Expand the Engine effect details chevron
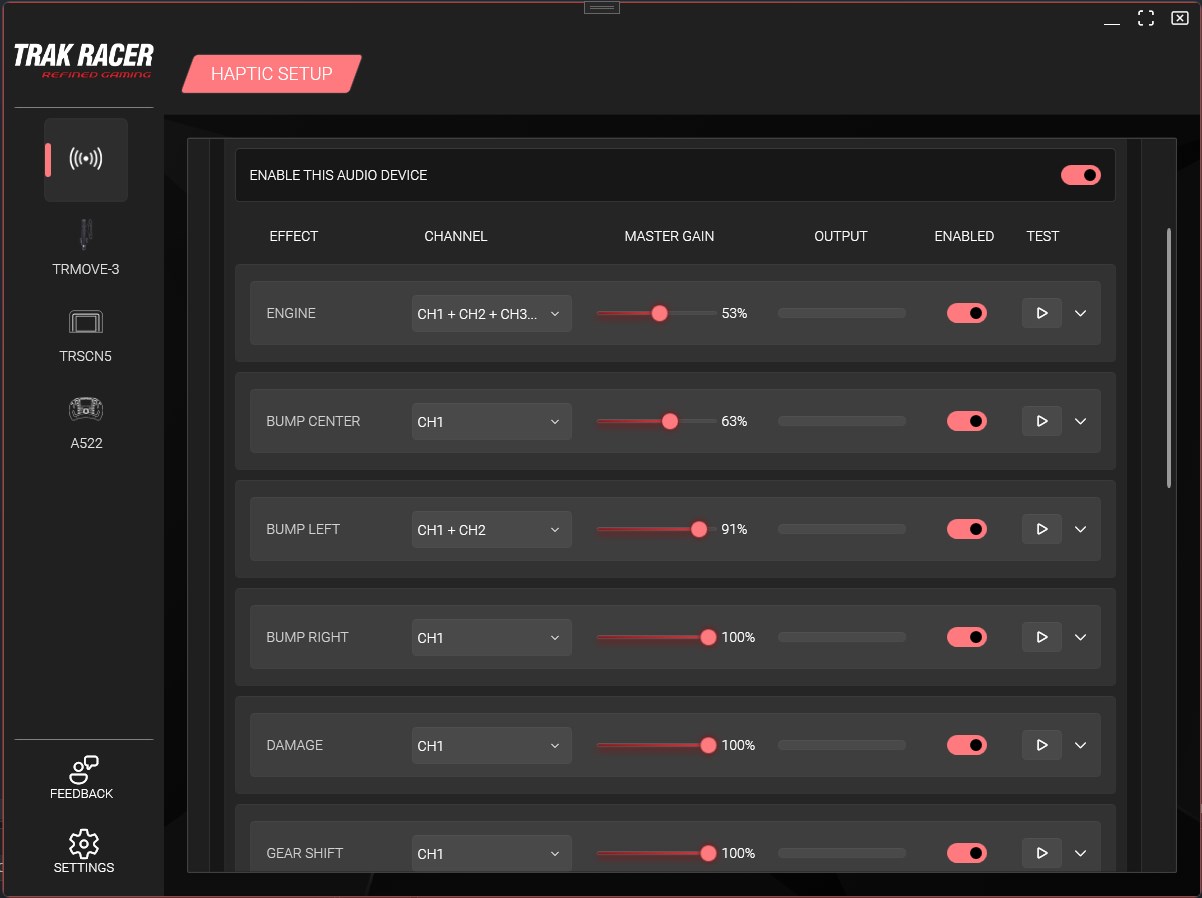 click(1080, 313)
